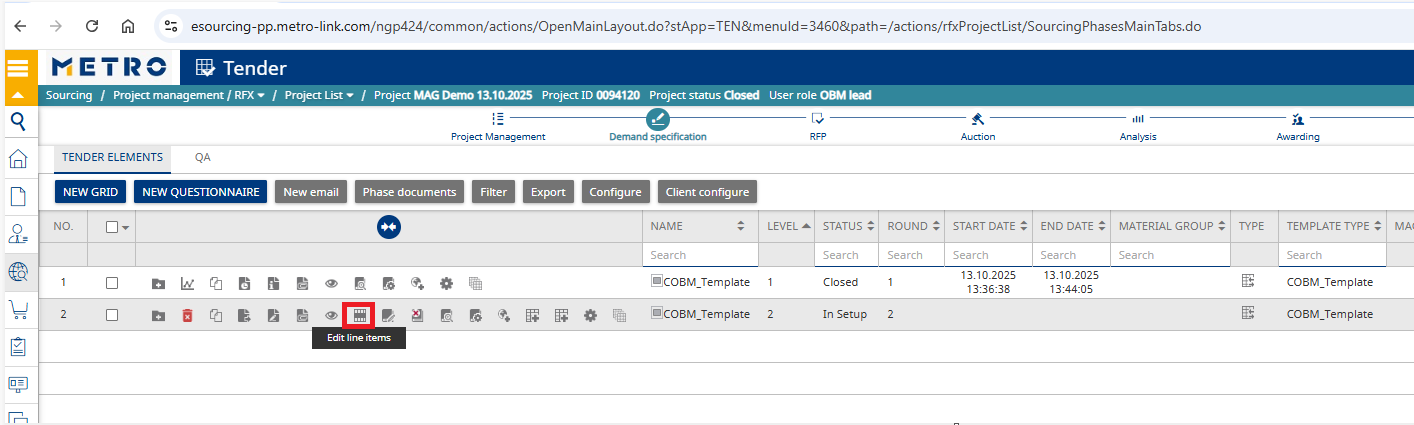This screenshot has width=1414, height=425.
Task: Sort by the START DATE column arrows
Action: [1024, 226]
